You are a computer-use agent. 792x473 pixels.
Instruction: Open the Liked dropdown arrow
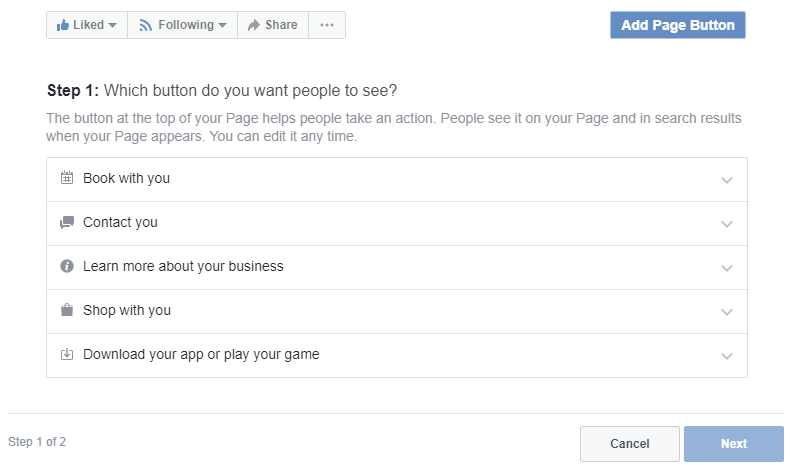pyautogui.click(x=113, y=25)
